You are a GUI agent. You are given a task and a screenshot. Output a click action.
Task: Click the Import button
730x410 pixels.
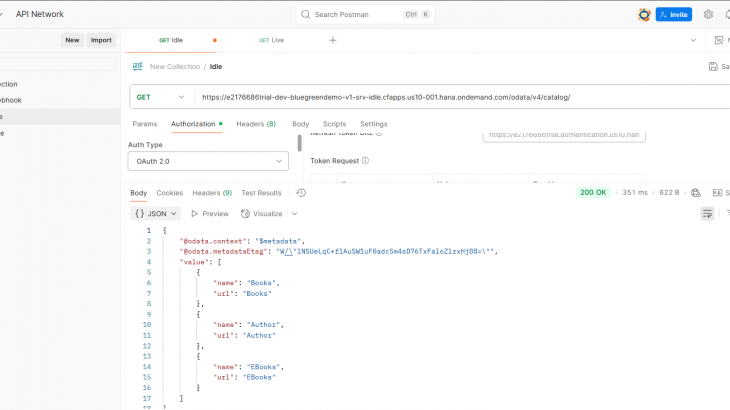pyautogui.click(x=101, y=40)
